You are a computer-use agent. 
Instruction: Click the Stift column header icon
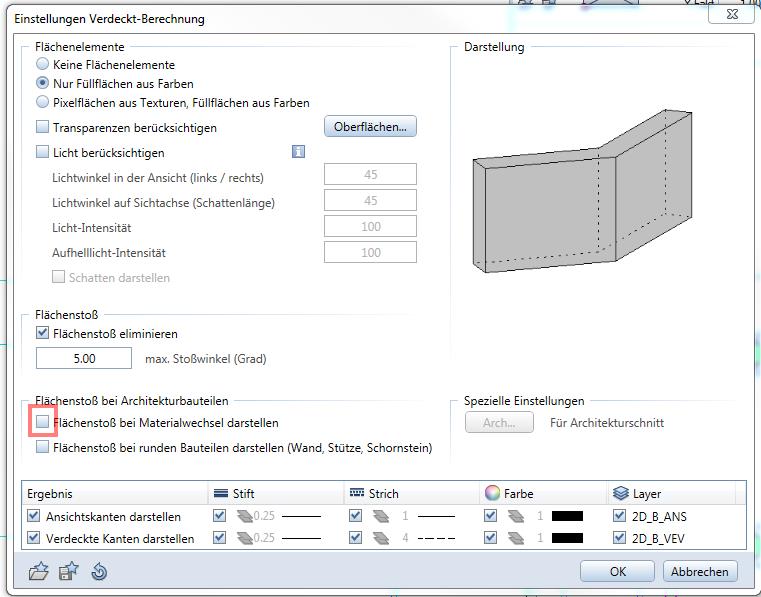[221, 493]
